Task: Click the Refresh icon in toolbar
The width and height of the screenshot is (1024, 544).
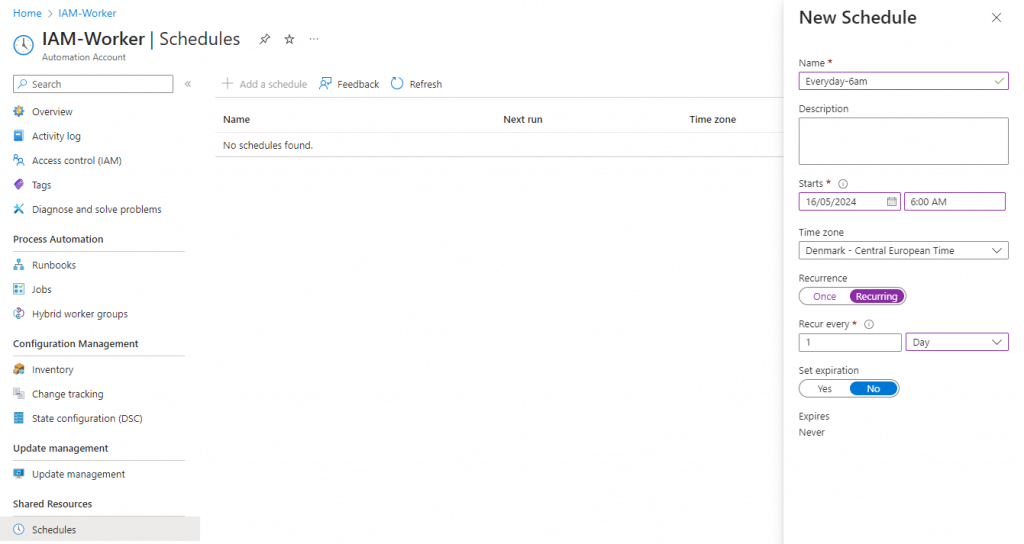Action: (397, 84)
